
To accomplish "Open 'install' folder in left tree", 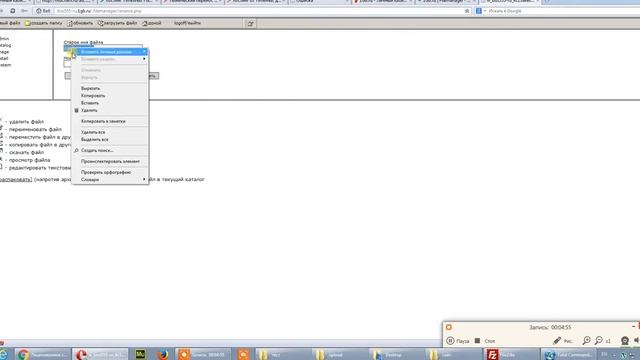I will [x=4, y=58].
